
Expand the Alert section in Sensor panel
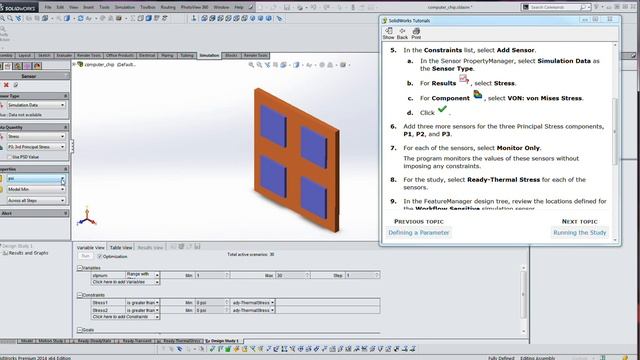(65, 213)
